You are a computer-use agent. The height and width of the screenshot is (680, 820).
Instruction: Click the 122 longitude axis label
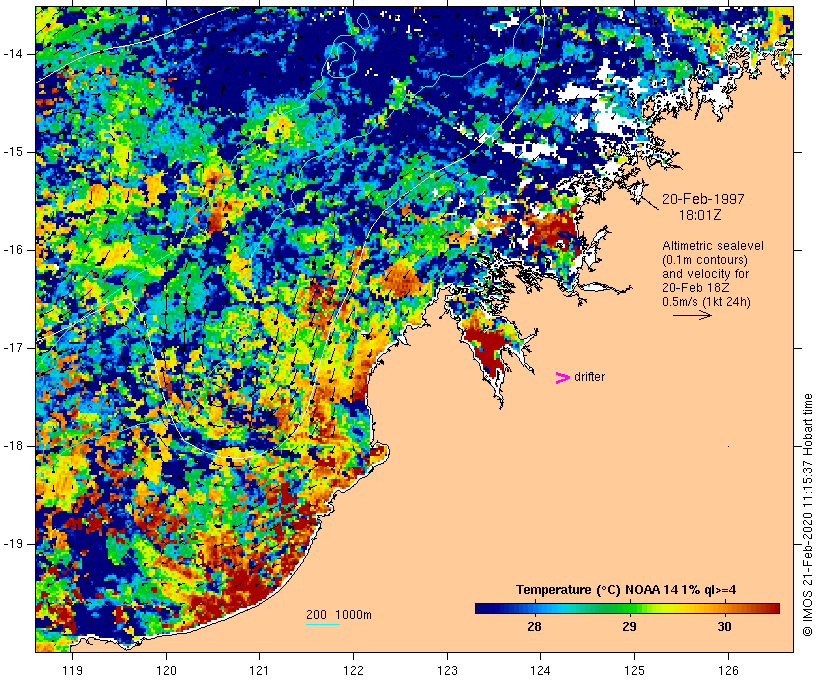coord(354,670)
